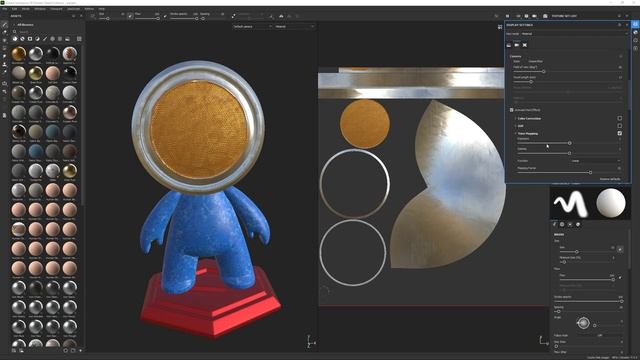Select the Clone tool

coord(4,64)
